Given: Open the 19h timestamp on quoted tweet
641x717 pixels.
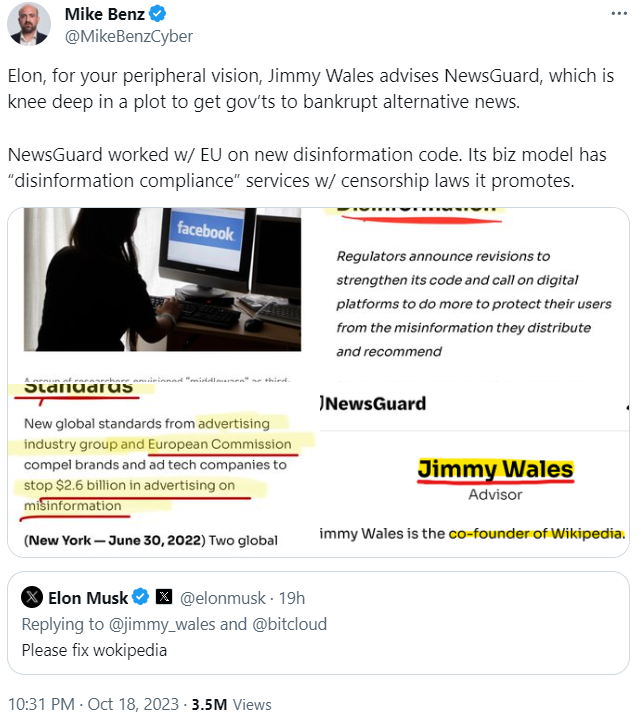Looking at the screenshot, I should pos(292,598).
